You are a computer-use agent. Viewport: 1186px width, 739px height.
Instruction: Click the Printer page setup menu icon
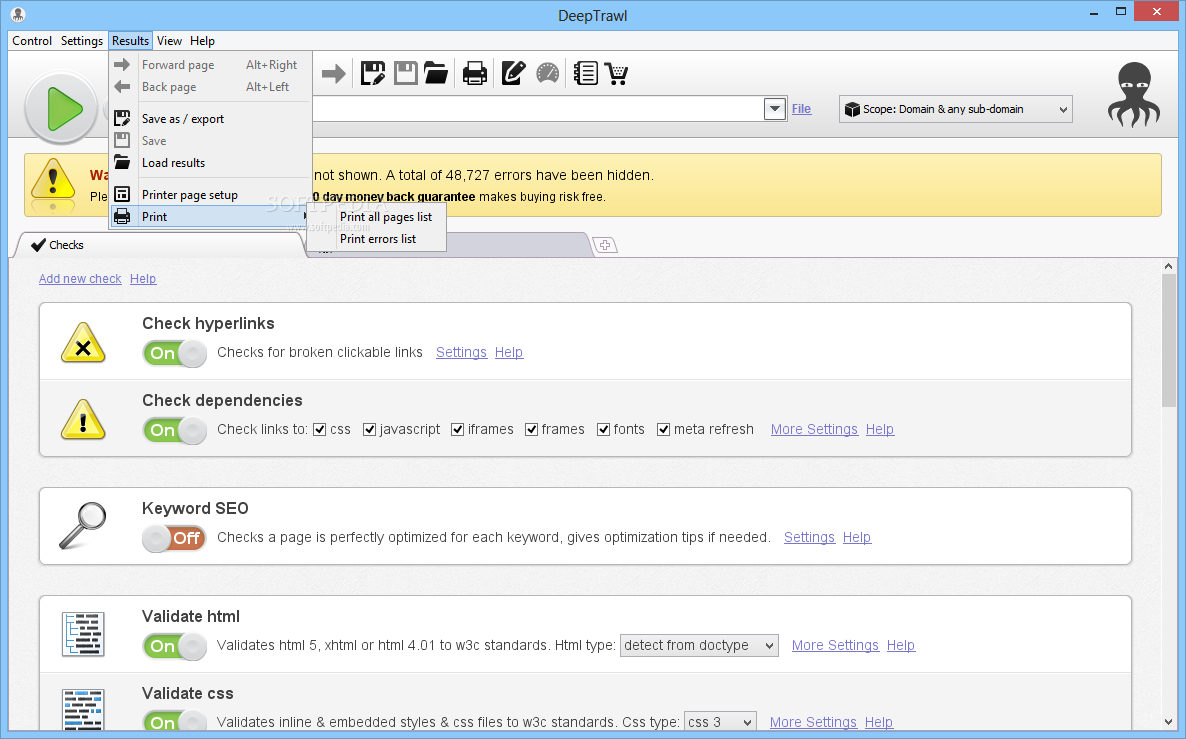[122, 195]
